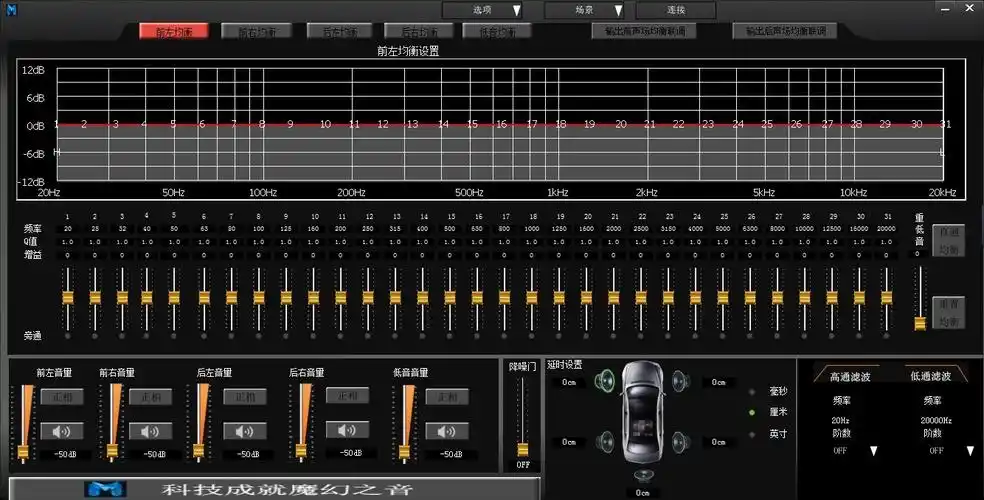The height and width of the screenshot is (500, 984).
Task: Mute the 前左音量 channel speaker button
Action: pos(61,431)
